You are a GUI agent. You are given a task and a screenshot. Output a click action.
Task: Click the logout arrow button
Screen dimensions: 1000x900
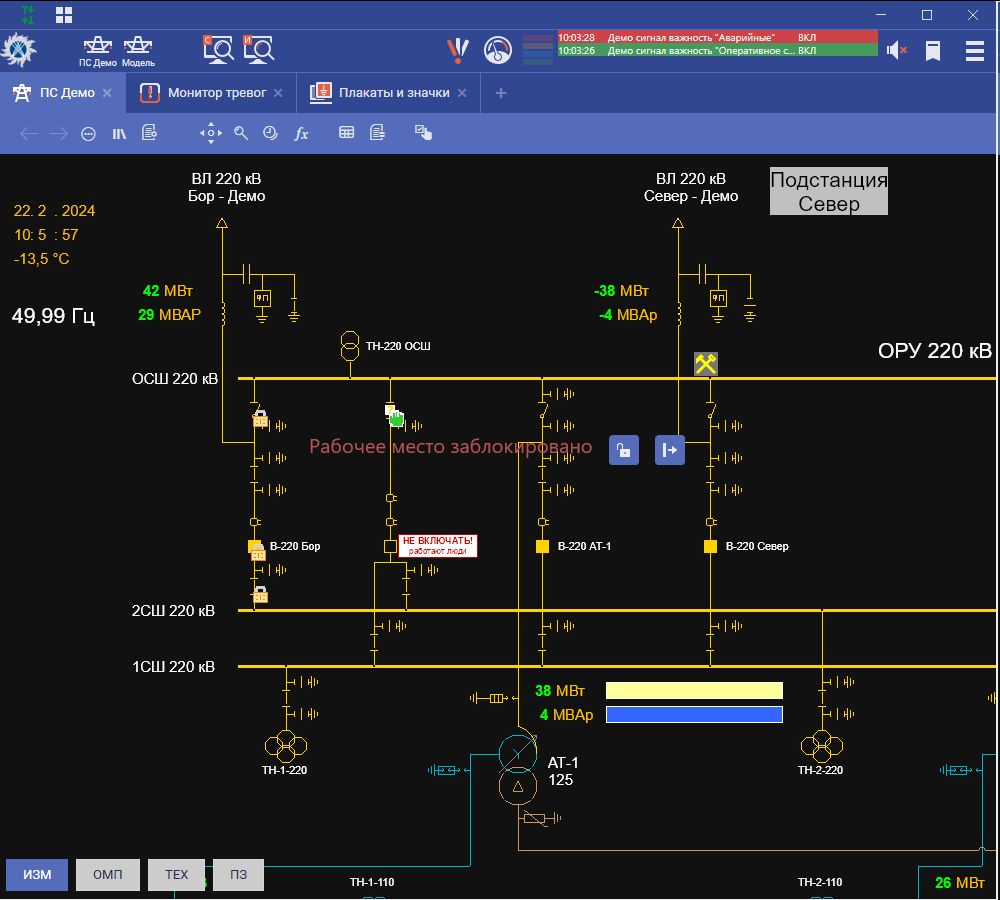coord(670,450)
